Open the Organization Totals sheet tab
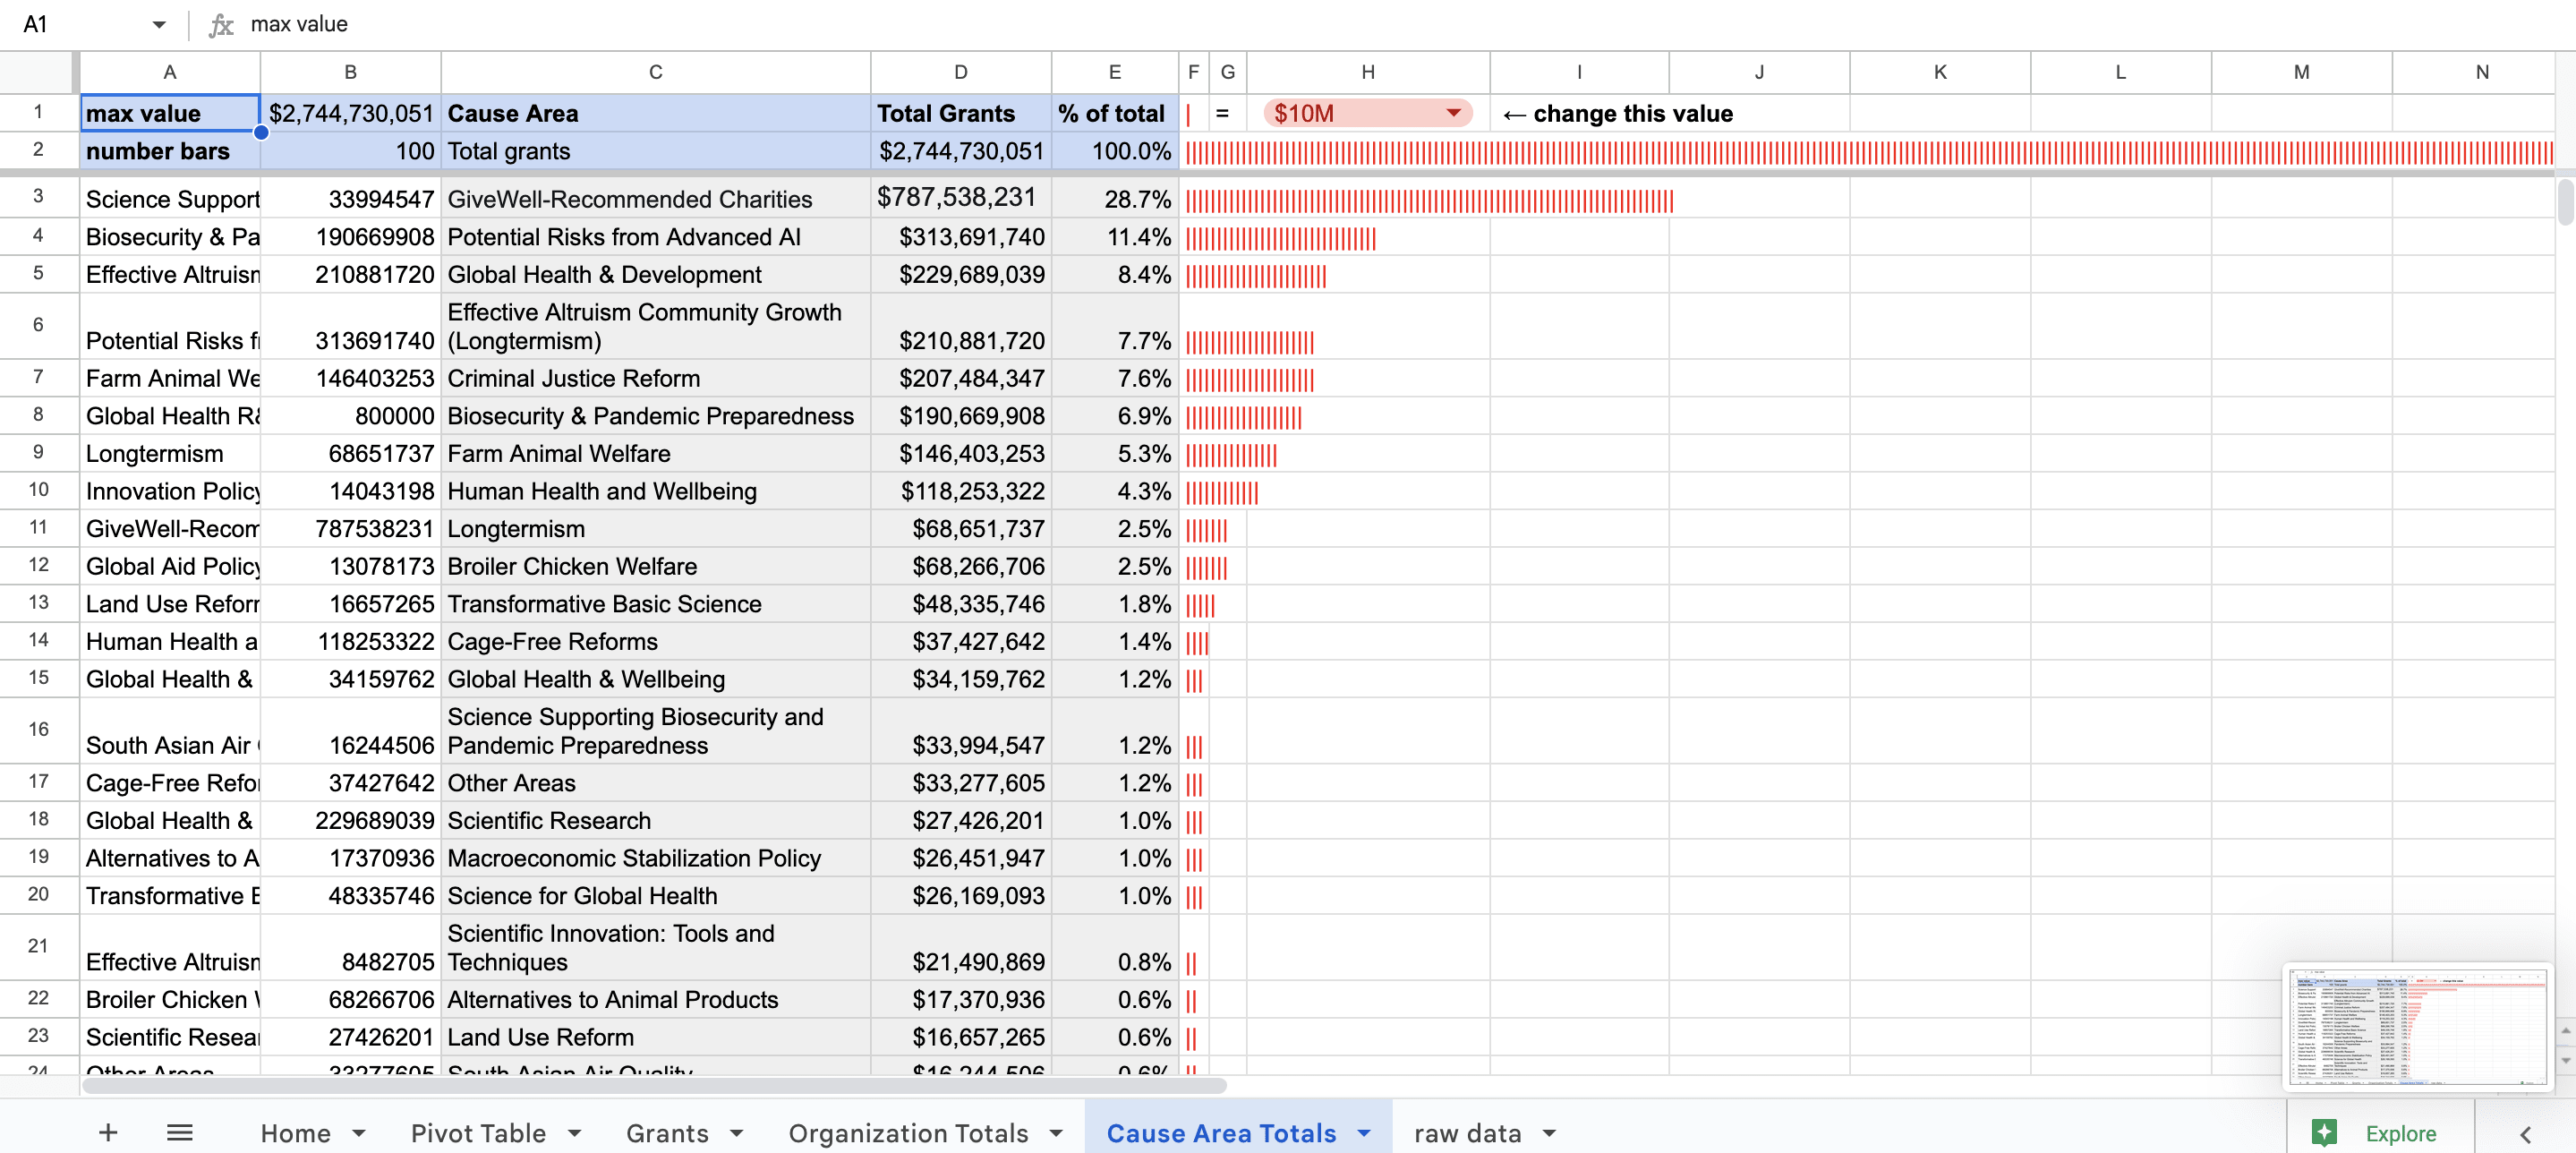 pyautogui.click(x=908, y=1133)
